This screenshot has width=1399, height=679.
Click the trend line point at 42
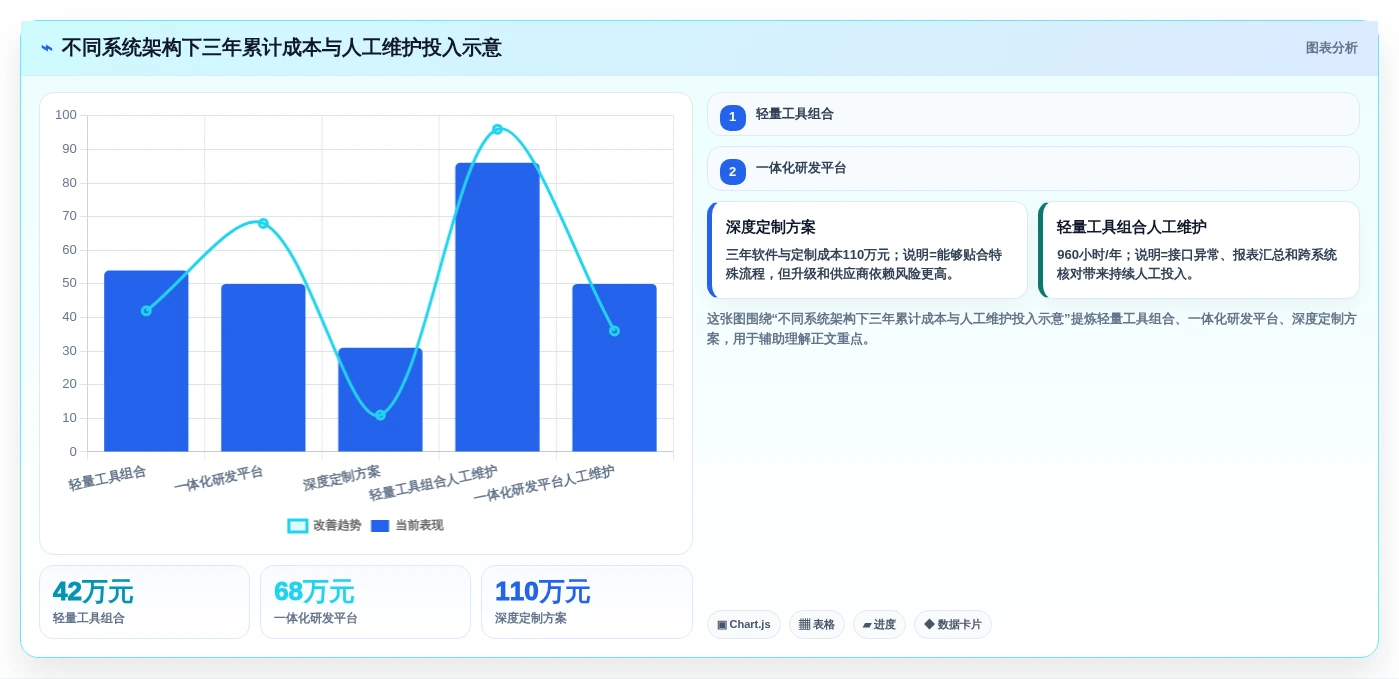[x=146, y=311]
